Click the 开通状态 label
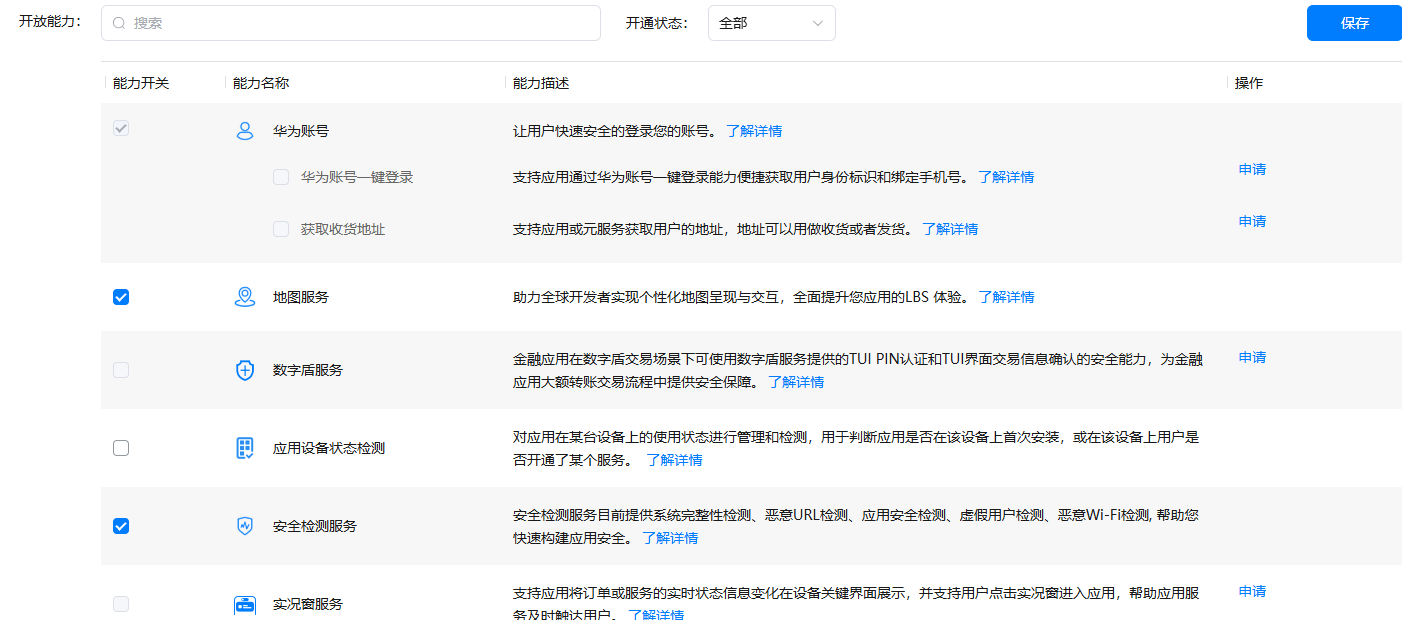This screenshot has height=620, width=1402. click(658, 23)
